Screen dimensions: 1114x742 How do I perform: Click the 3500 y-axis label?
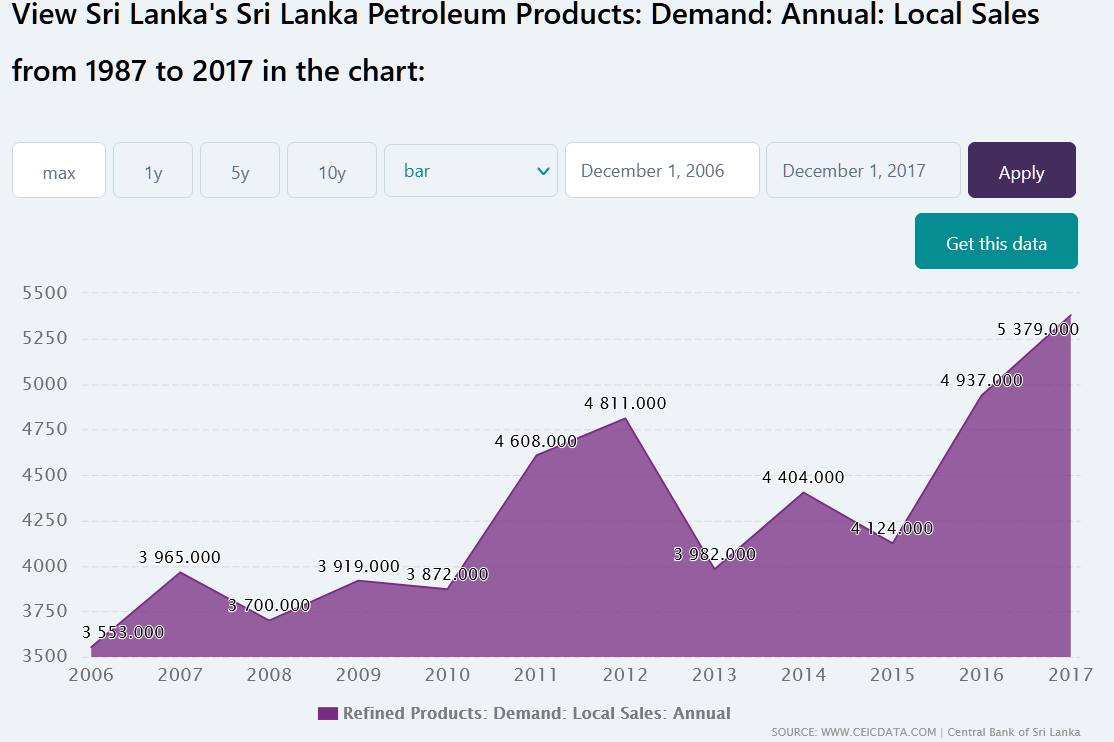pos(45,655)
